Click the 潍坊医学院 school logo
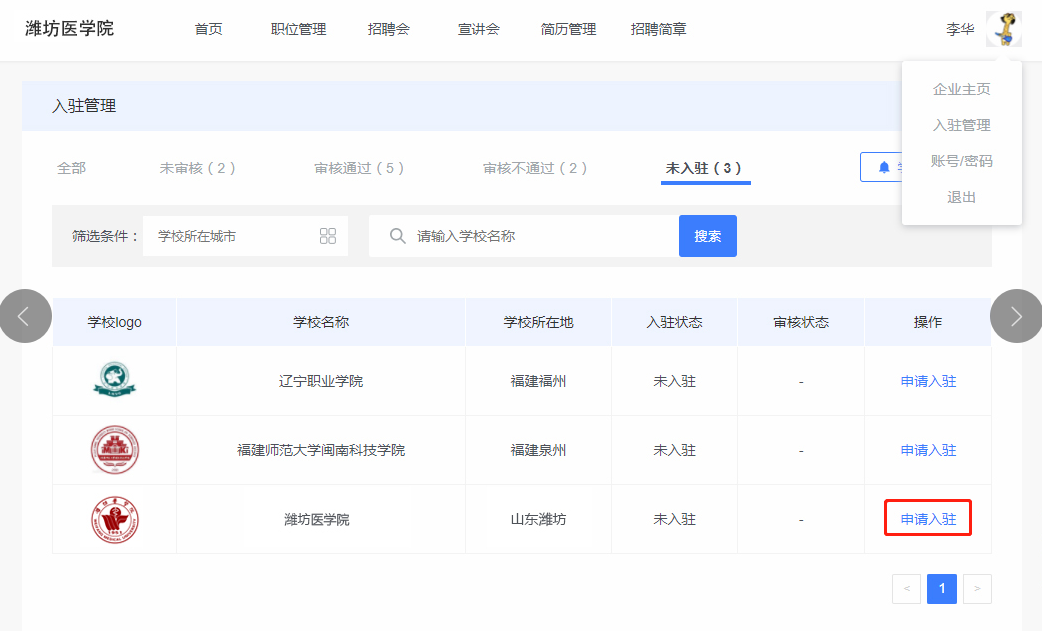The width and height of the screenshot is (1042, 631). pyautogui.click(x=115, y=519)
